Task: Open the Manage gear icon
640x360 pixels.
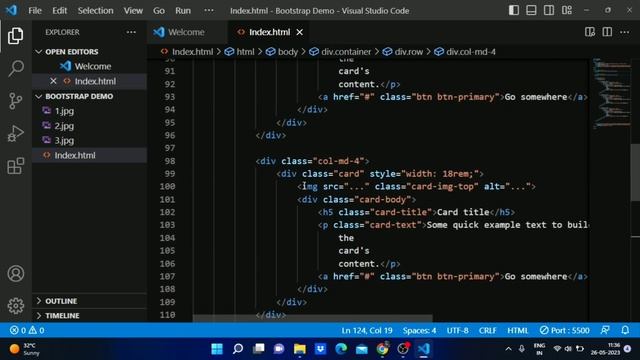Action: [x=16, y=306]
